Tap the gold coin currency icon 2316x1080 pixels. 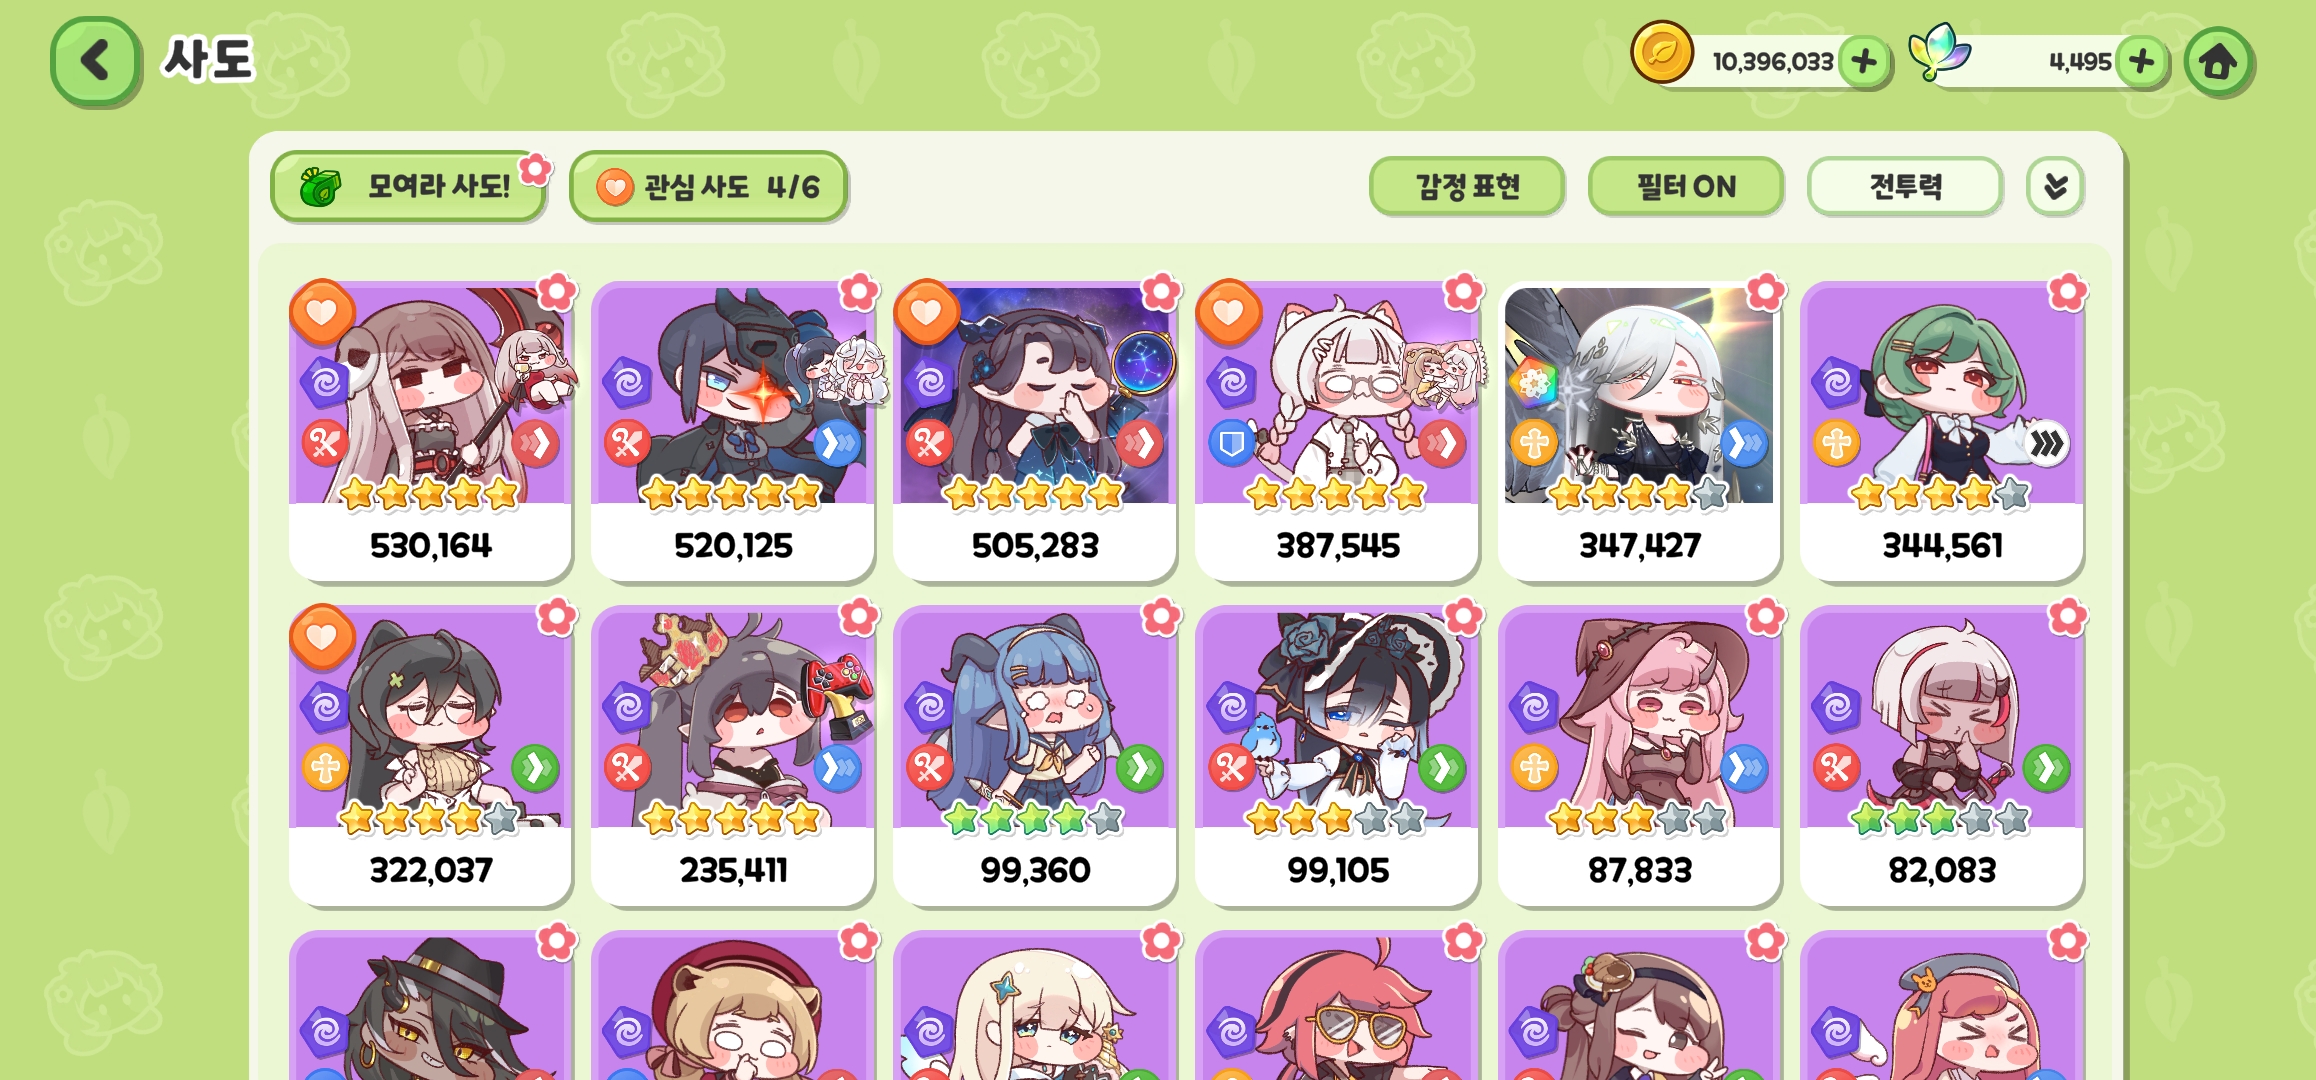click(x=1662, y=52)
